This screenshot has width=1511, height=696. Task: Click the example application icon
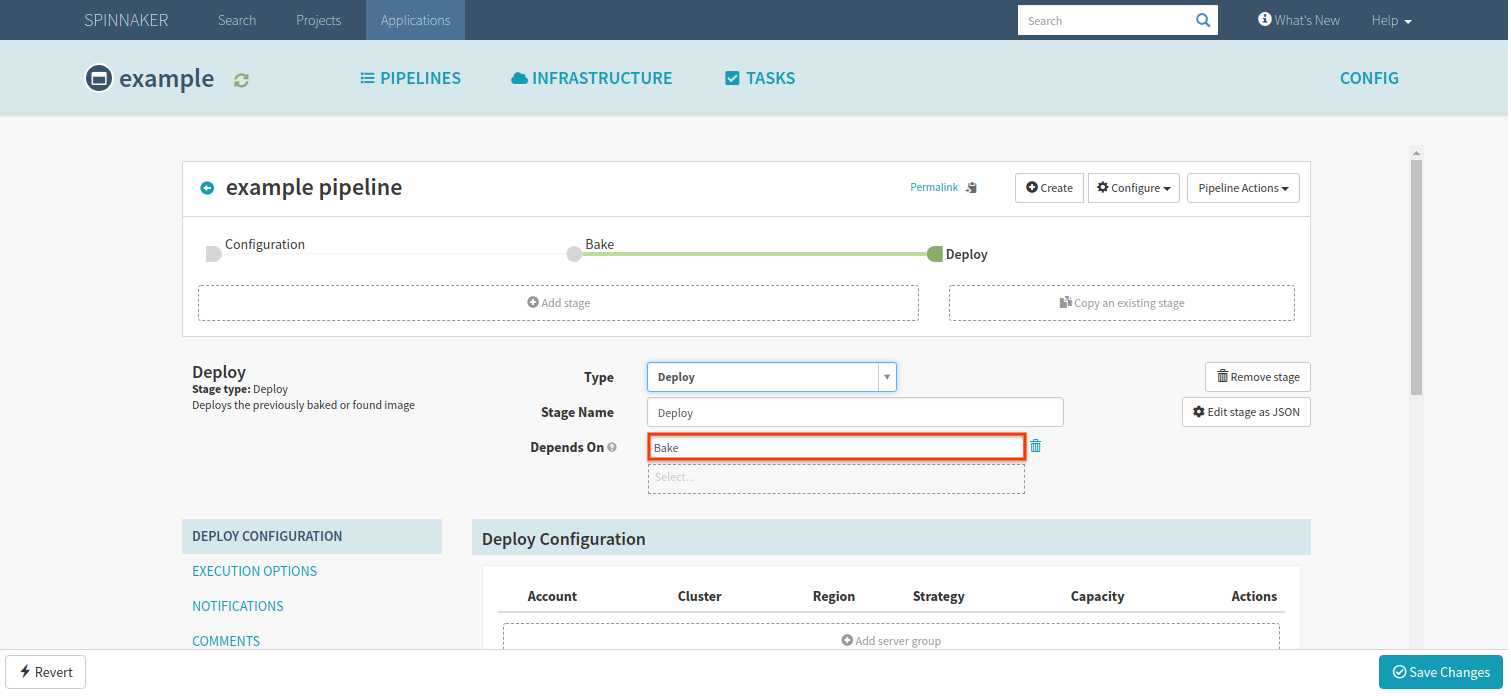coord(98,78)
